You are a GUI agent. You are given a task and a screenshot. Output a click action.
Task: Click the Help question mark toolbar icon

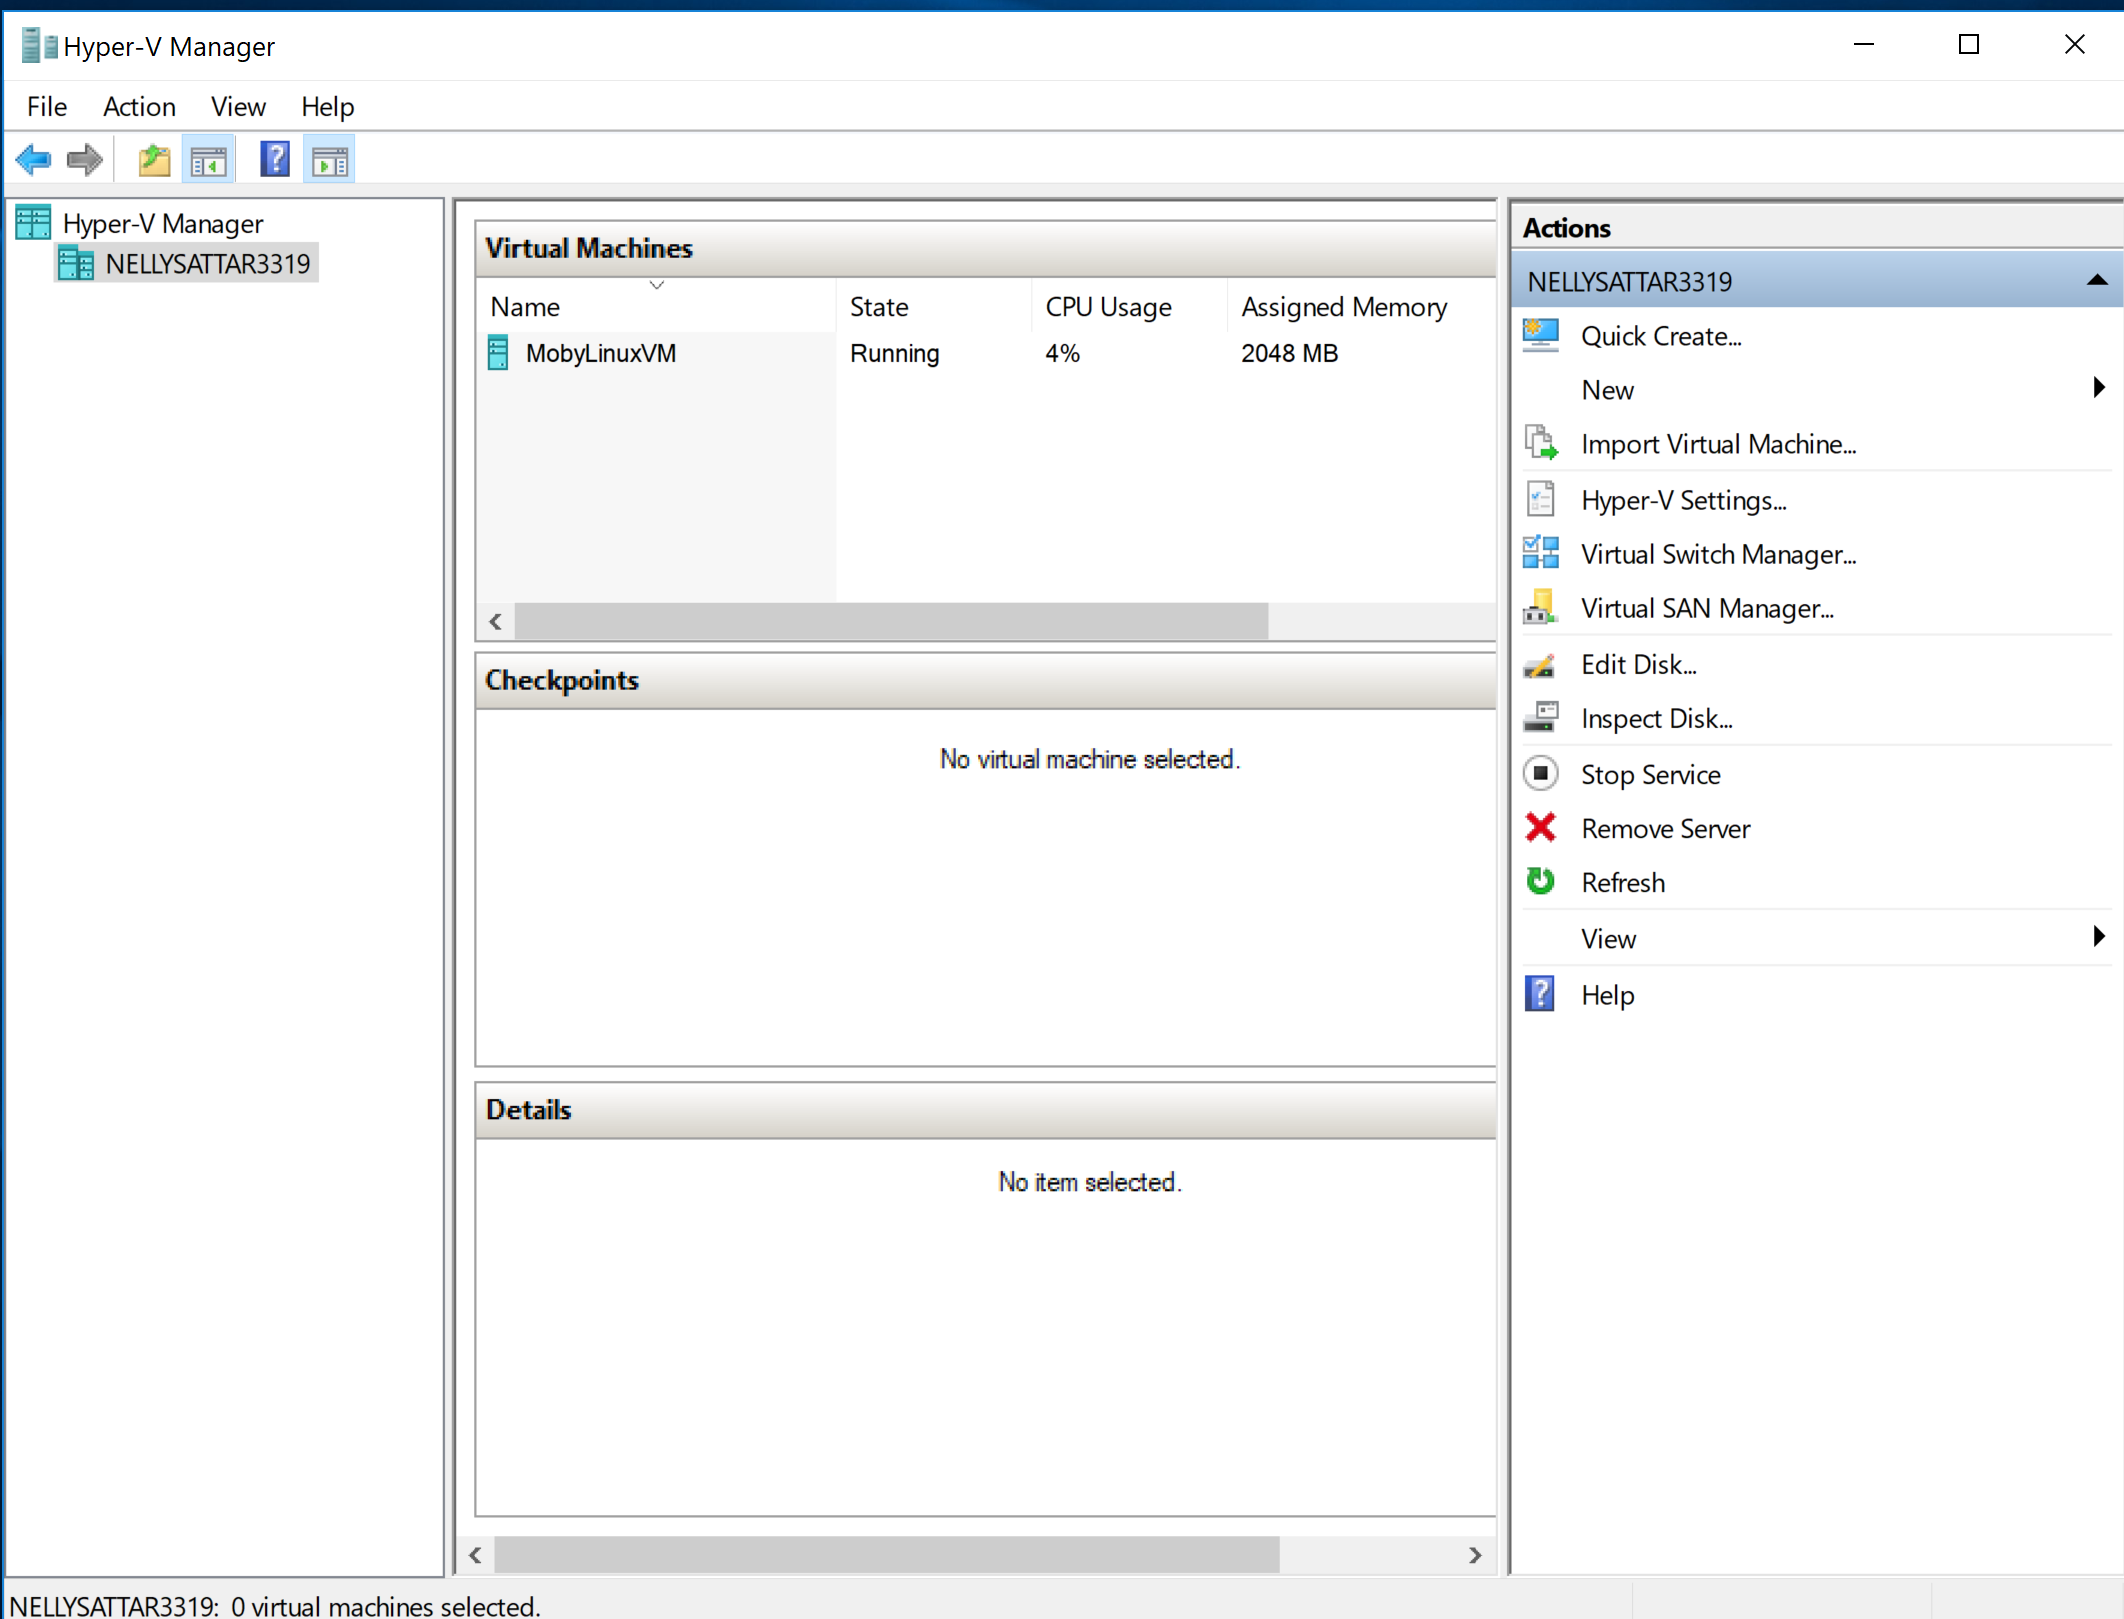pos(274,160)
